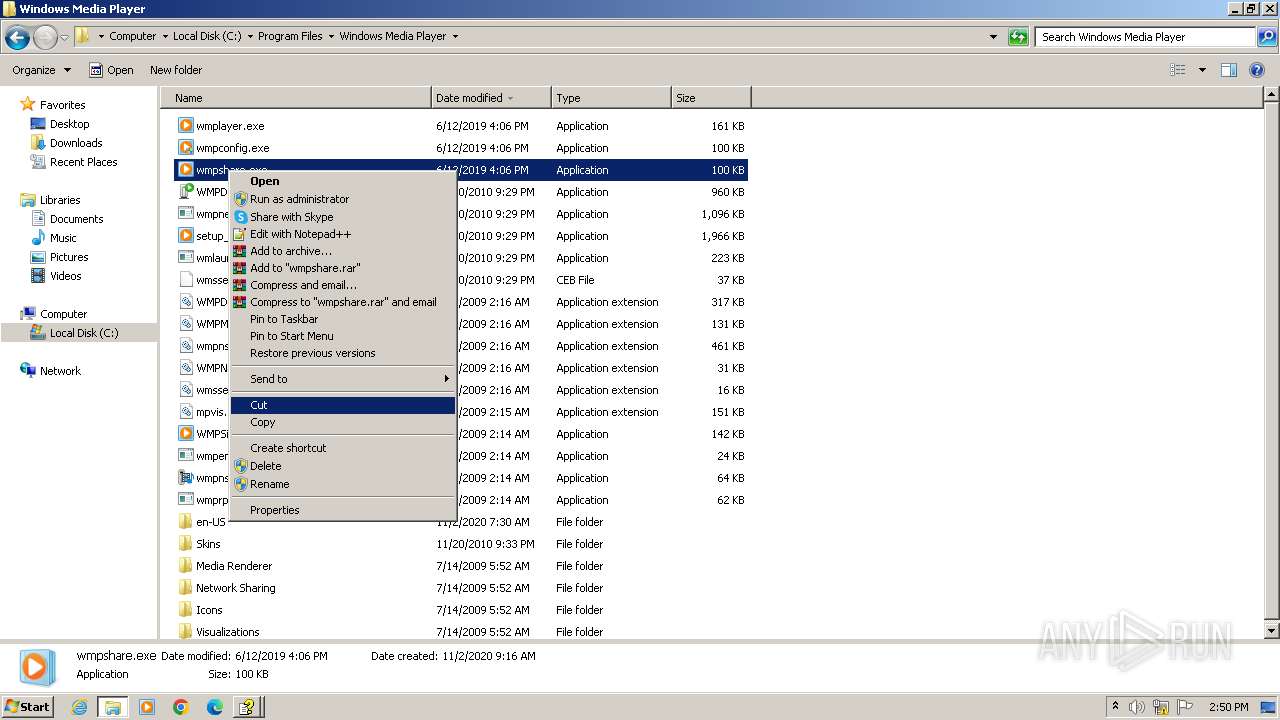Select Pin to Taskbar menu item
Image resolution: width=1280 pixels, height=720 pixels.
[x=343, y=319]
